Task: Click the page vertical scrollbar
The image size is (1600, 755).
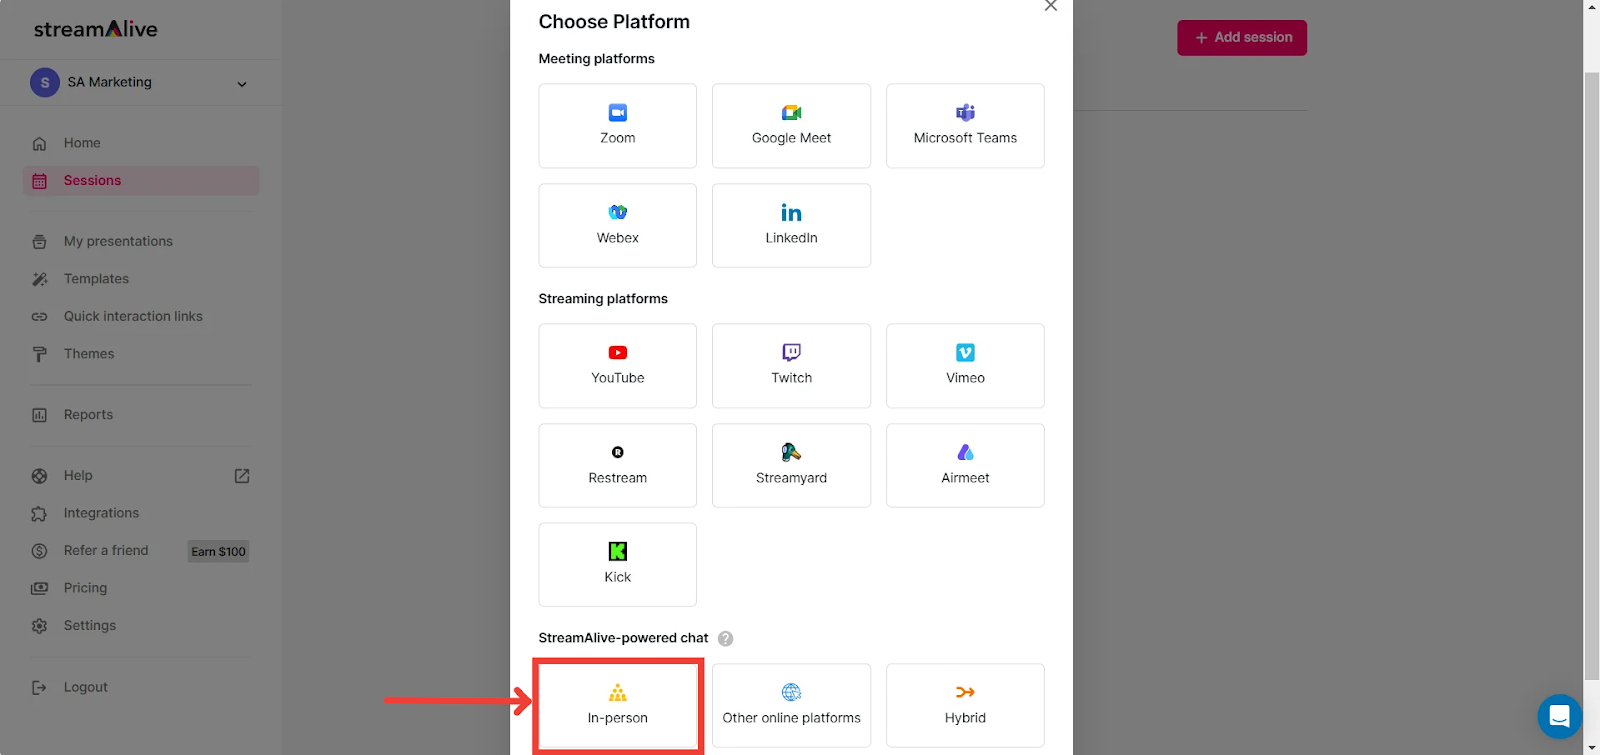Action: (1591, 377)
